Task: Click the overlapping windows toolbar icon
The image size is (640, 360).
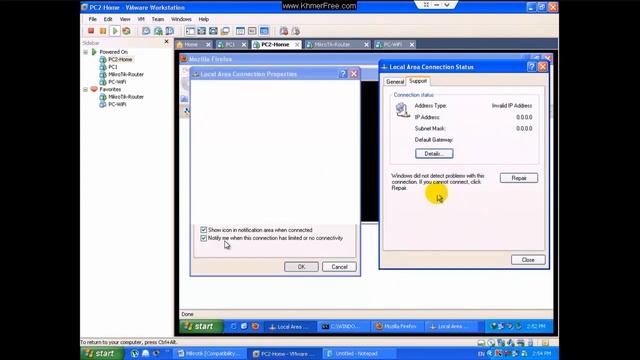Action: 225,31
